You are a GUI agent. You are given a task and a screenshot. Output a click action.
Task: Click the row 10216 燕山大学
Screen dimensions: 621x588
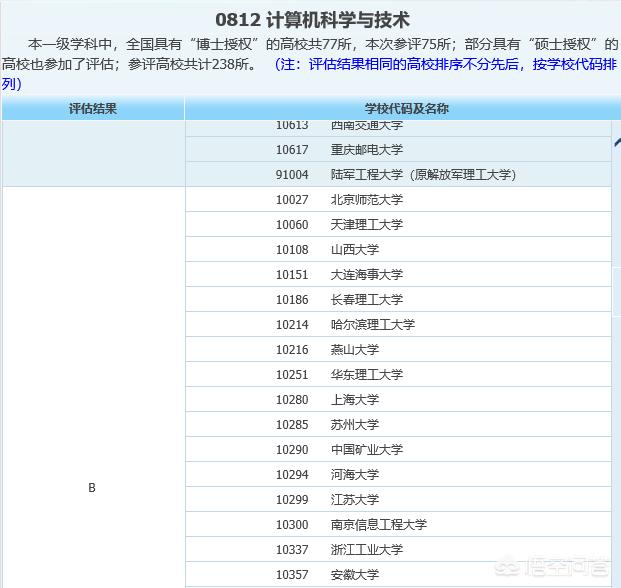click(398, 349)
